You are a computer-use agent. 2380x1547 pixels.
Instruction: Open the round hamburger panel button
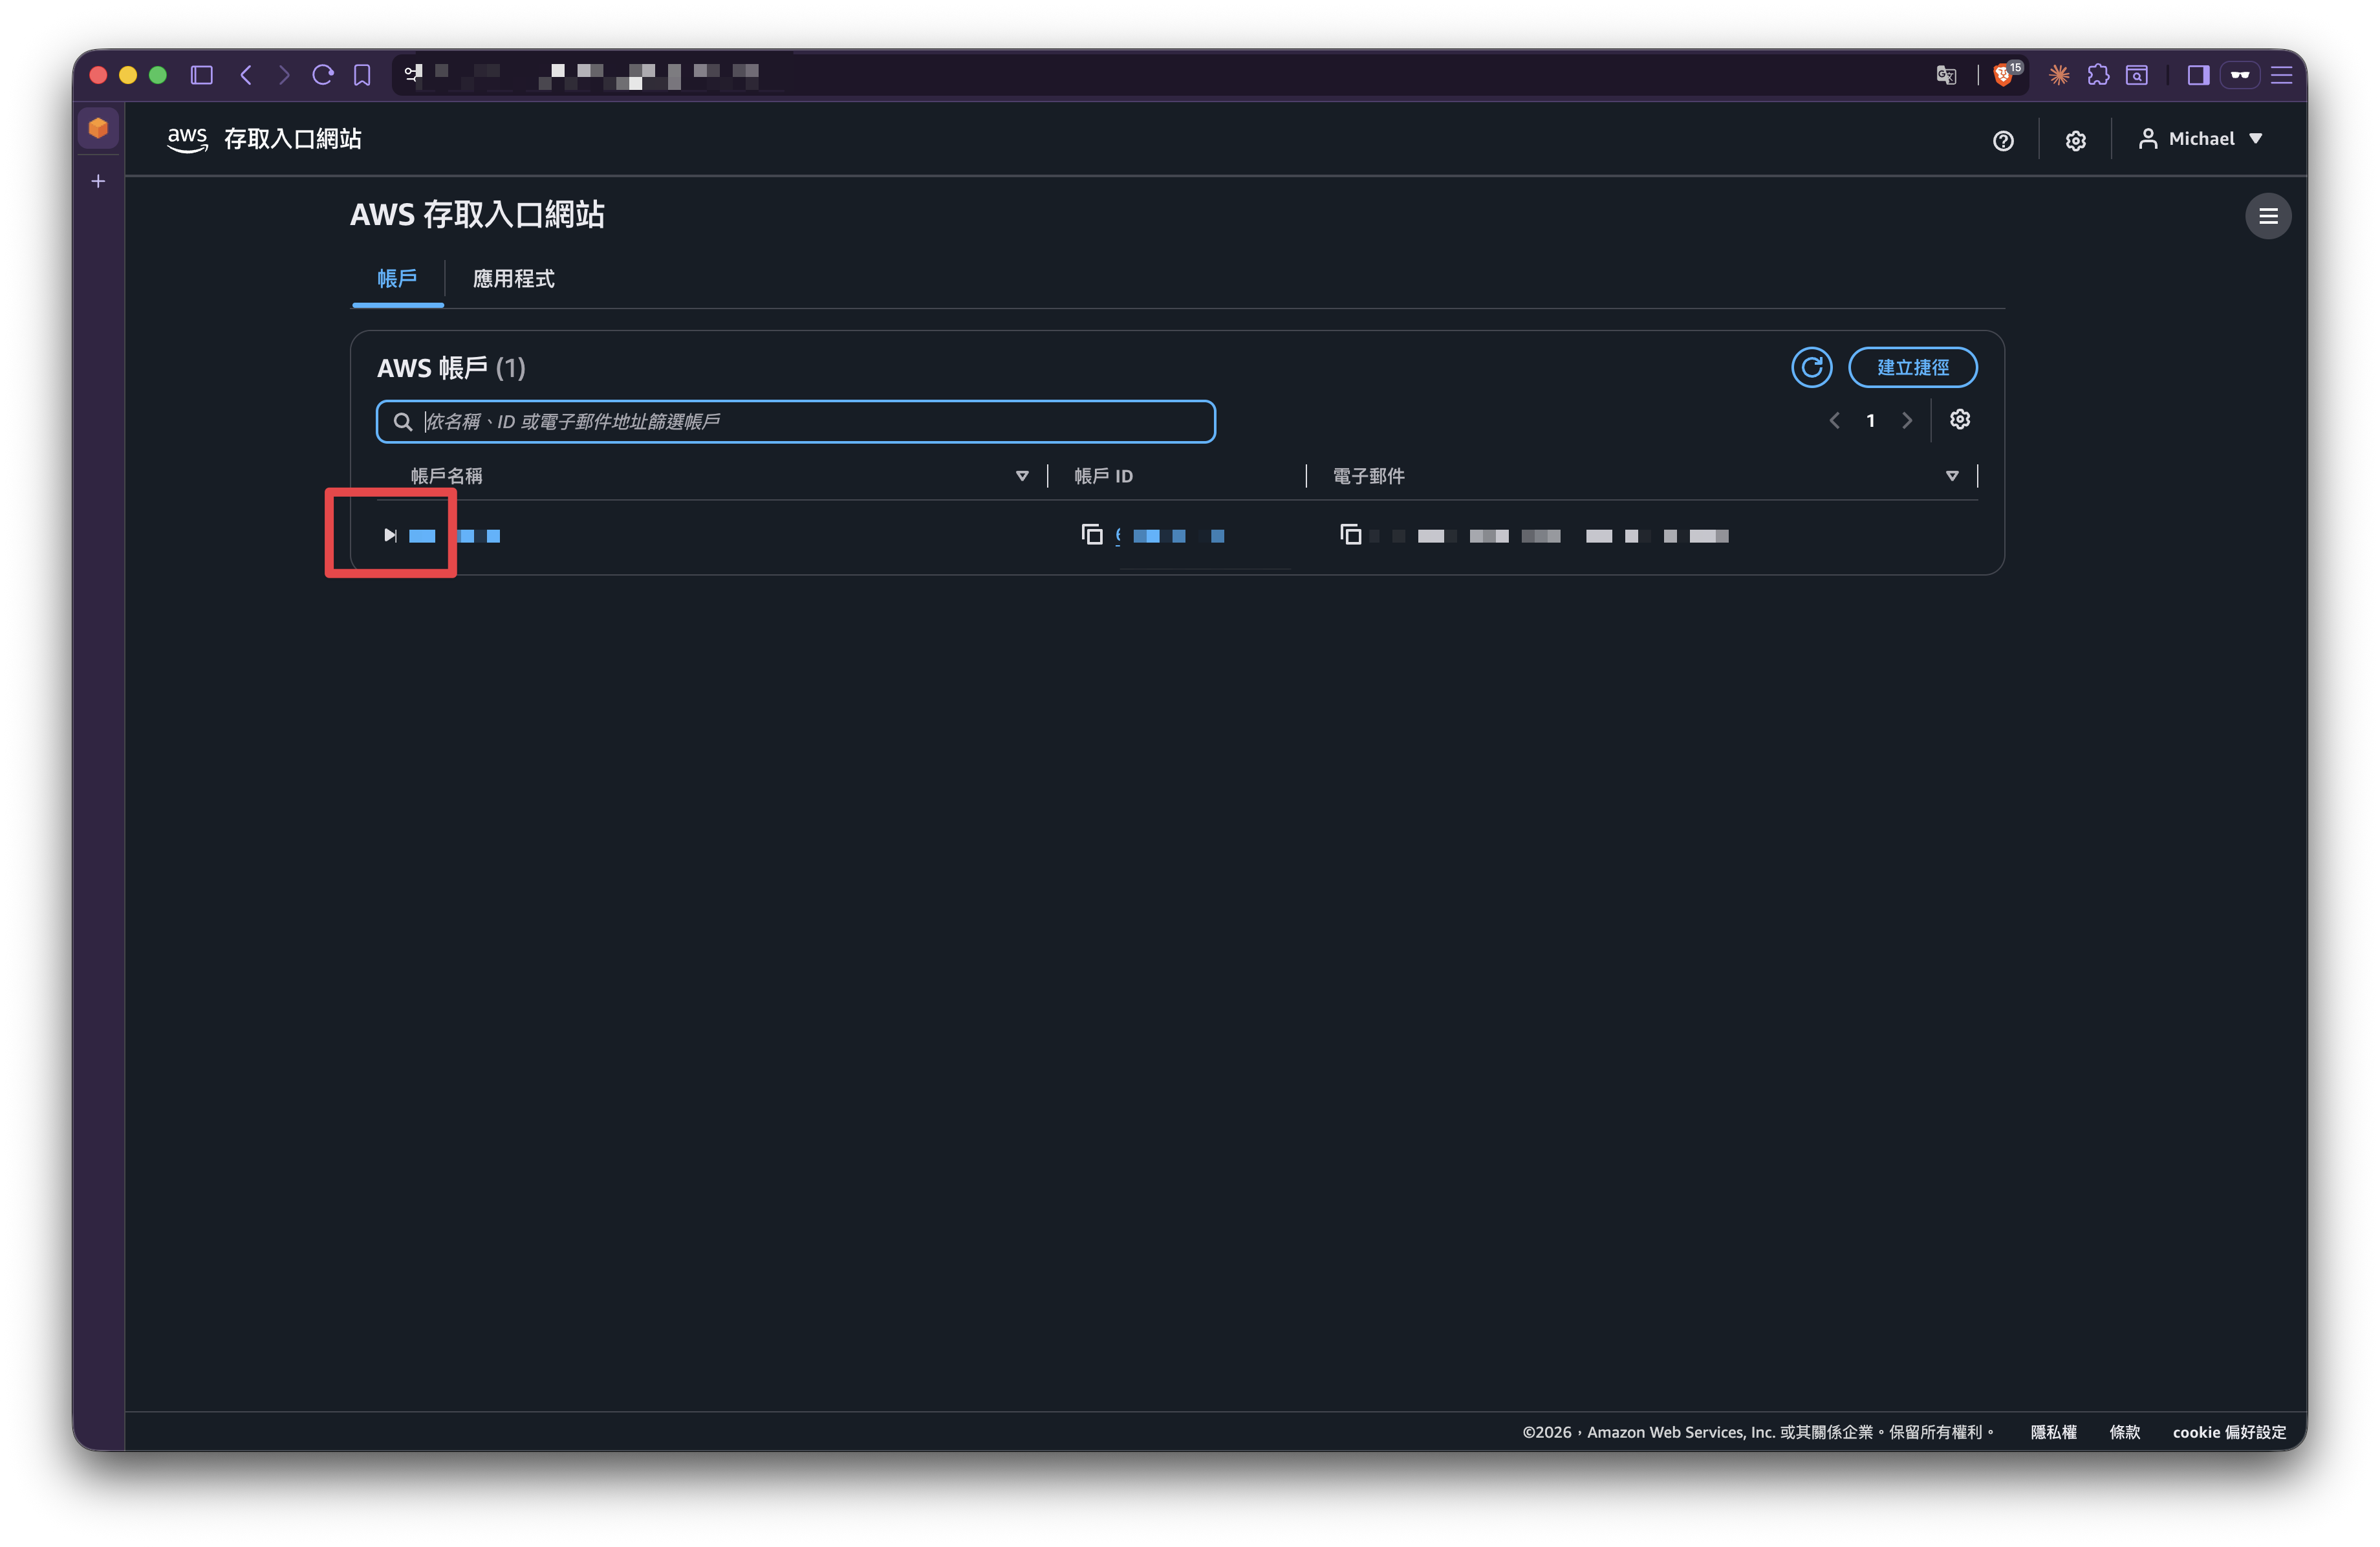pyautogui.click(x=2268, y=216)
